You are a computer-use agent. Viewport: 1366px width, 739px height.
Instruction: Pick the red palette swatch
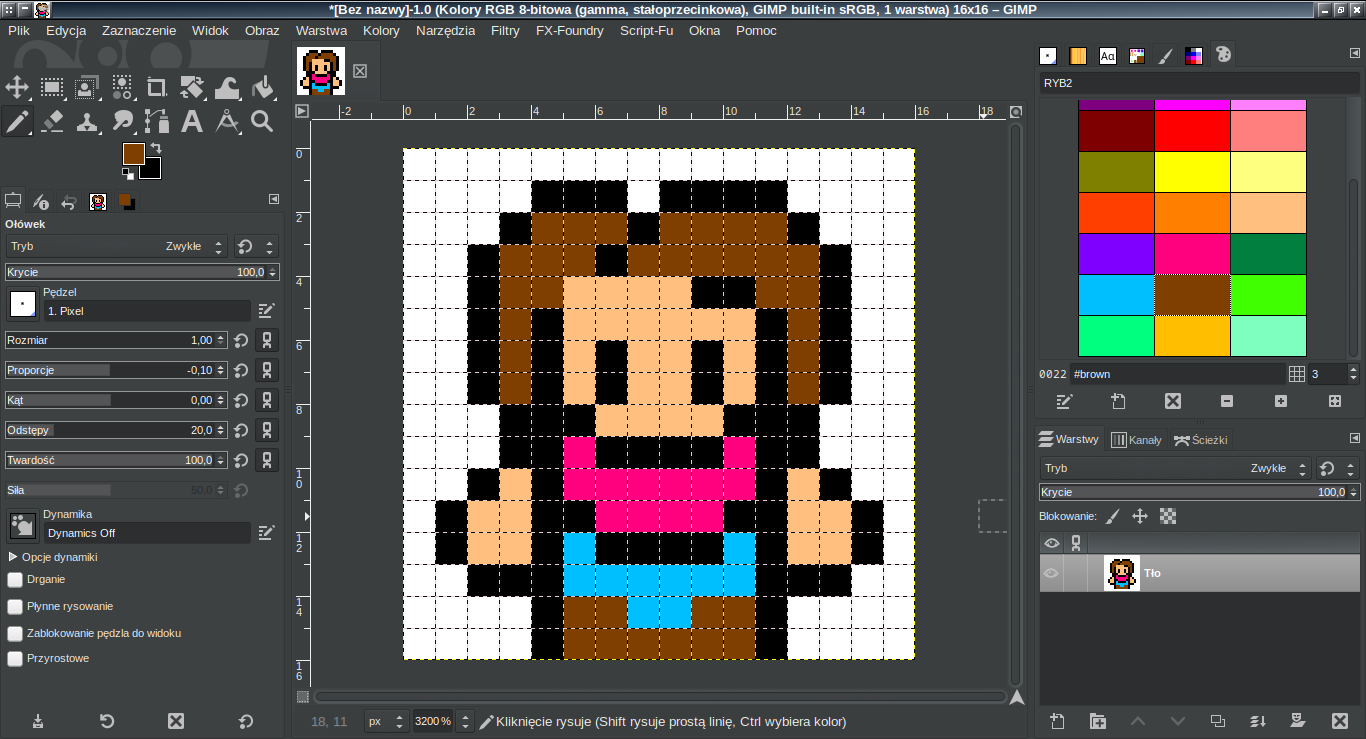point(1192,131)
